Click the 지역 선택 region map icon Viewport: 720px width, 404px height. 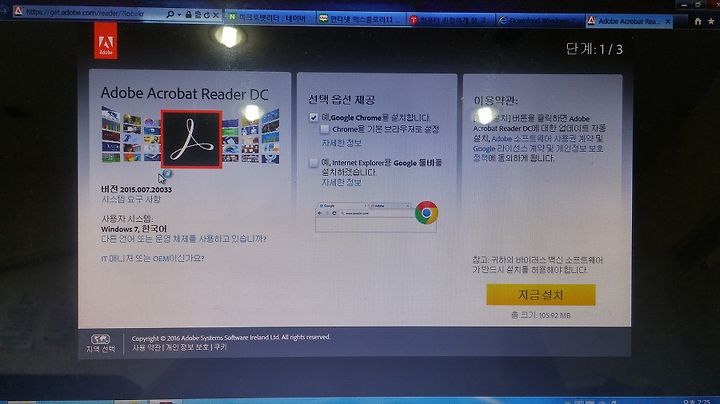click(101, 339)
